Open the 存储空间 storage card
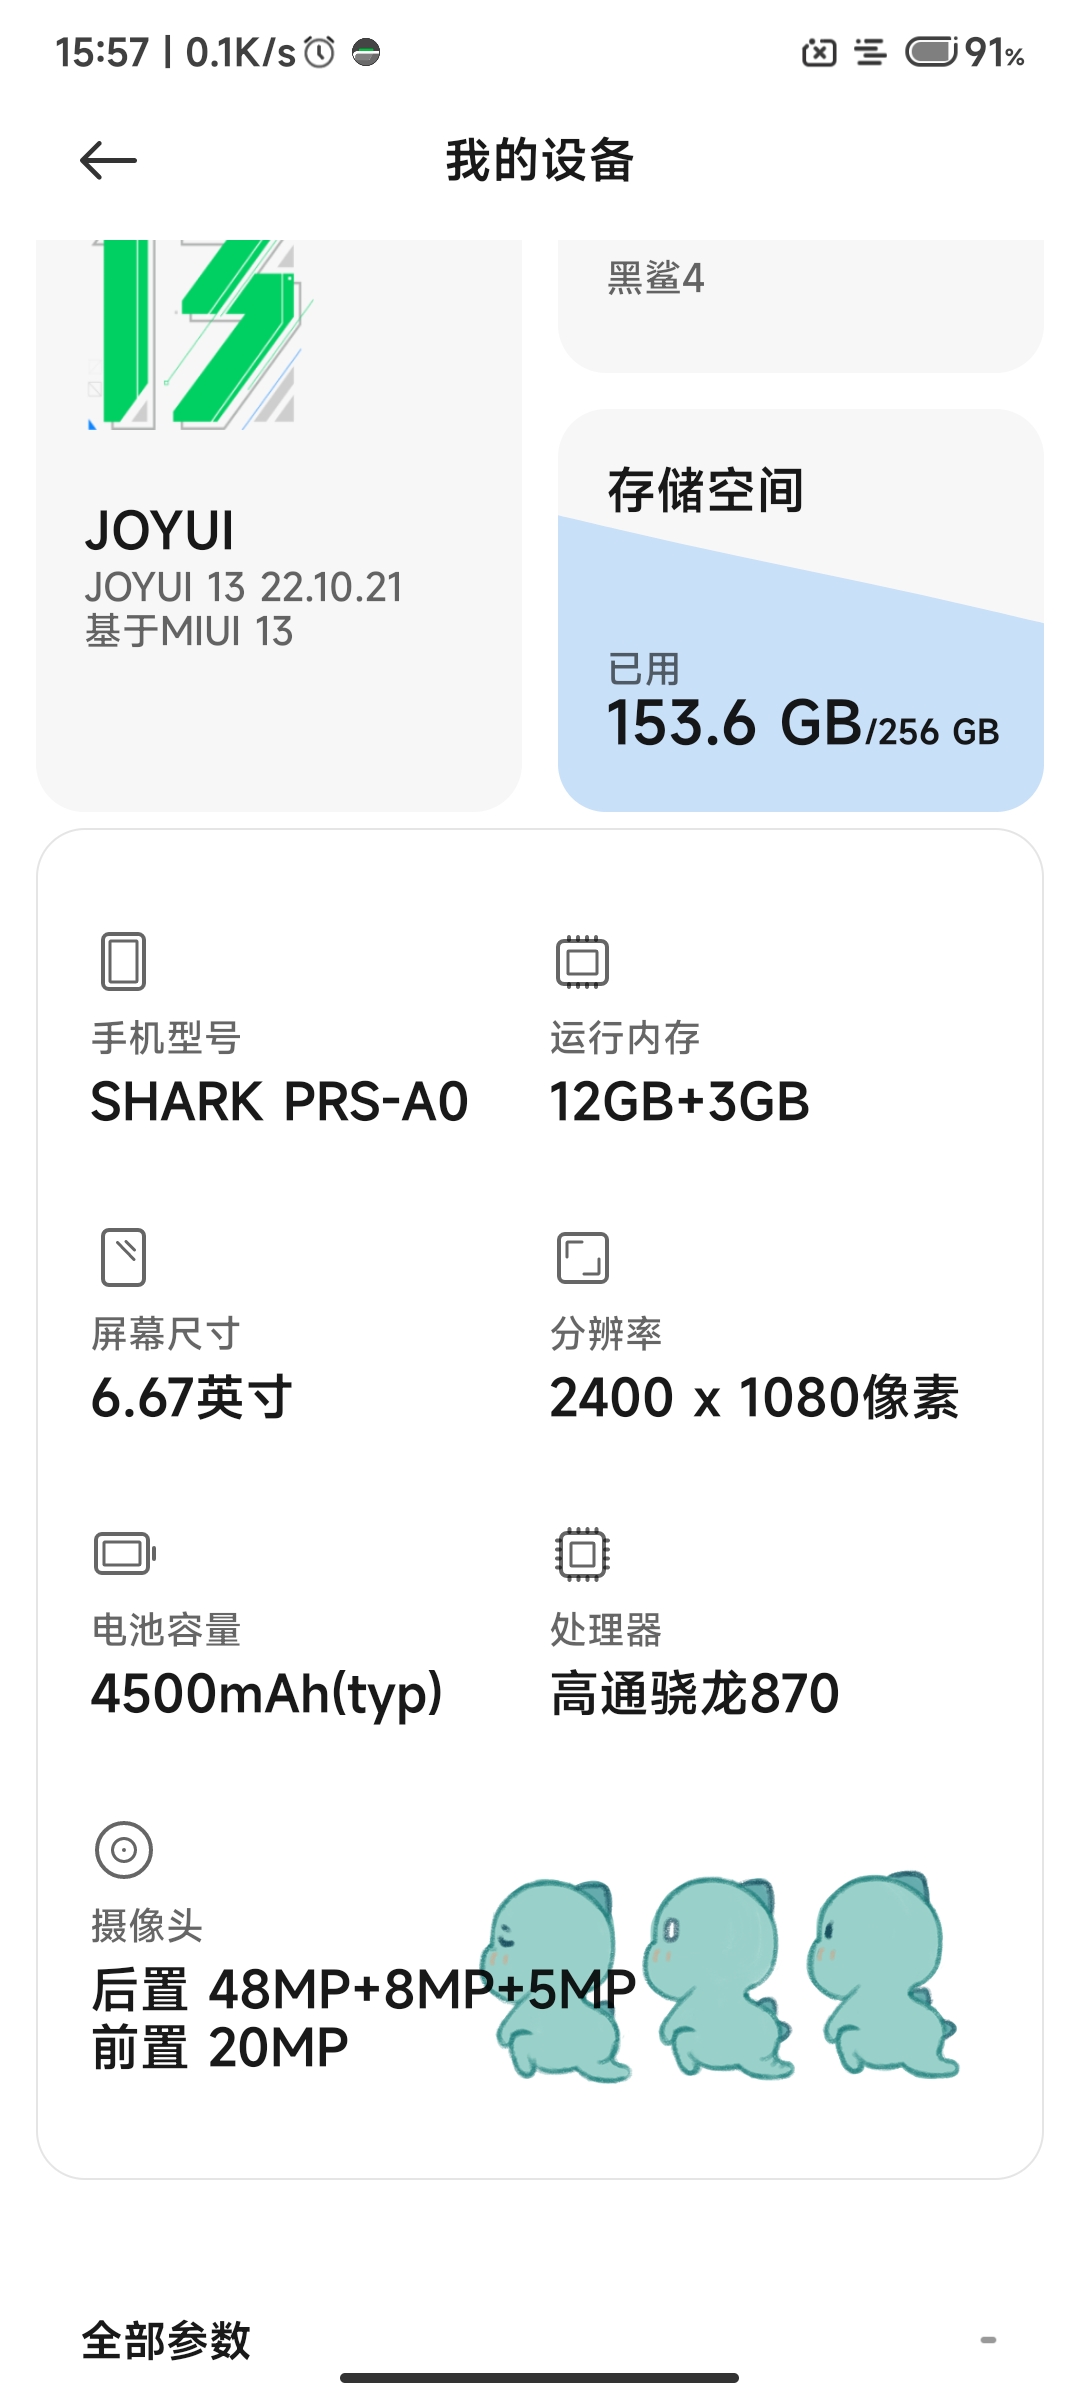Screen dimensions: 1080x2400 [x=801, y=610]
